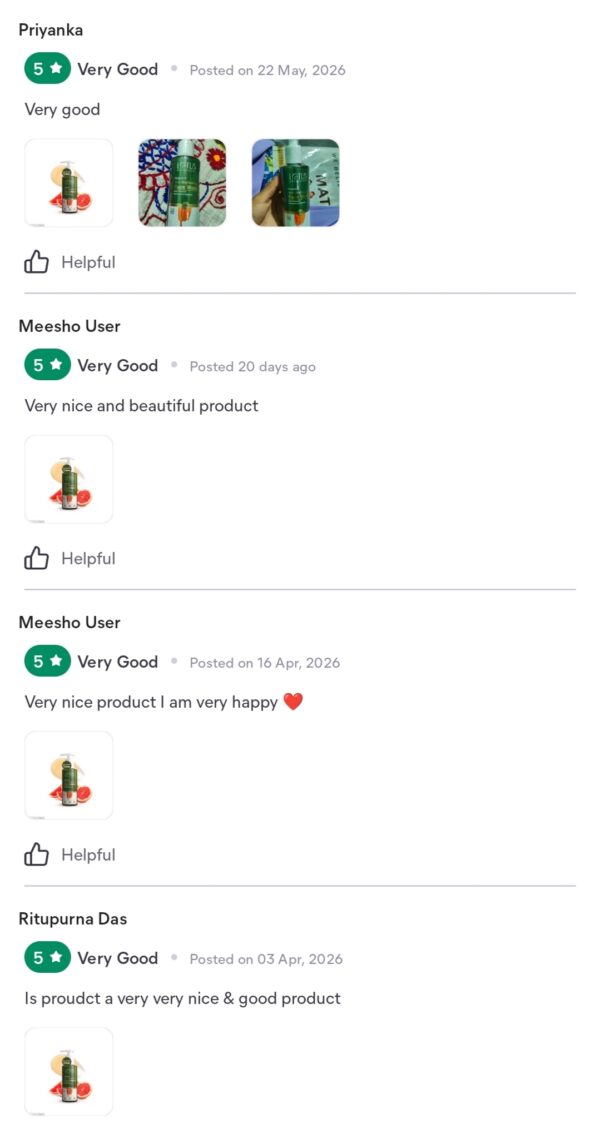Image resolution: width=600 pixels, height=1138 pixels.
Task: Click reviewer name Ritupurna Das
Action: coord(73,919)
